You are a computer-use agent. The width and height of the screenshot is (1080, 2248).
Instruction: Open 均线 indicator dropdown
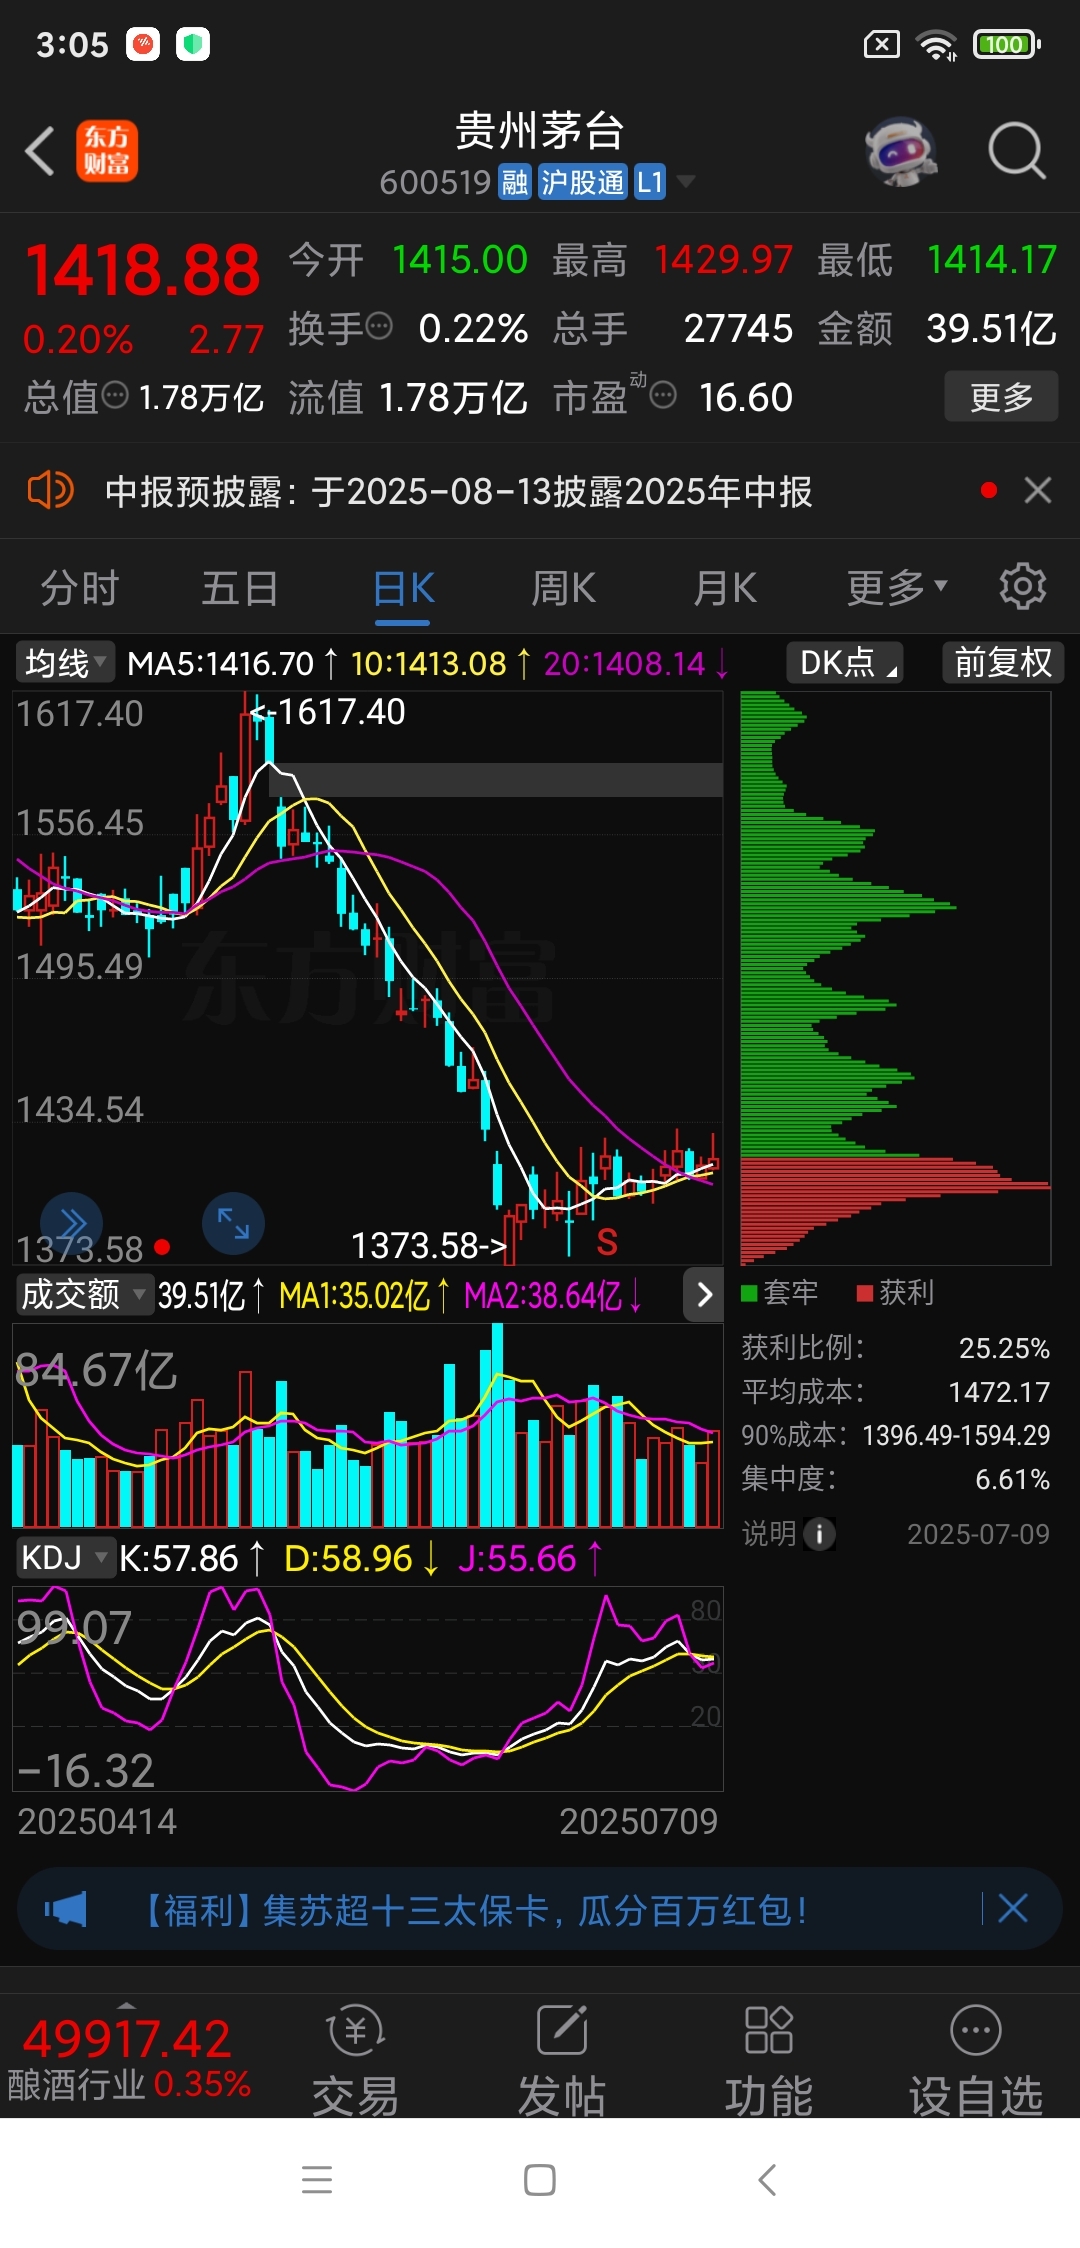click(66, 663)
